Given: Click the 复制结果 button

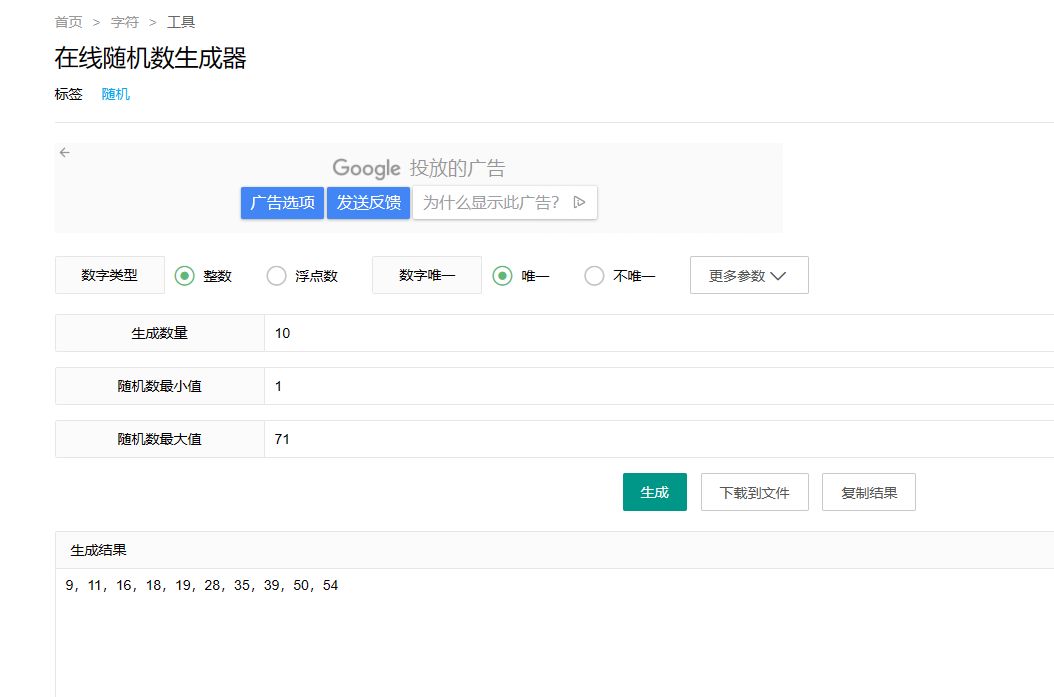Looking at the screenshot, I should (x=868, y=493).
